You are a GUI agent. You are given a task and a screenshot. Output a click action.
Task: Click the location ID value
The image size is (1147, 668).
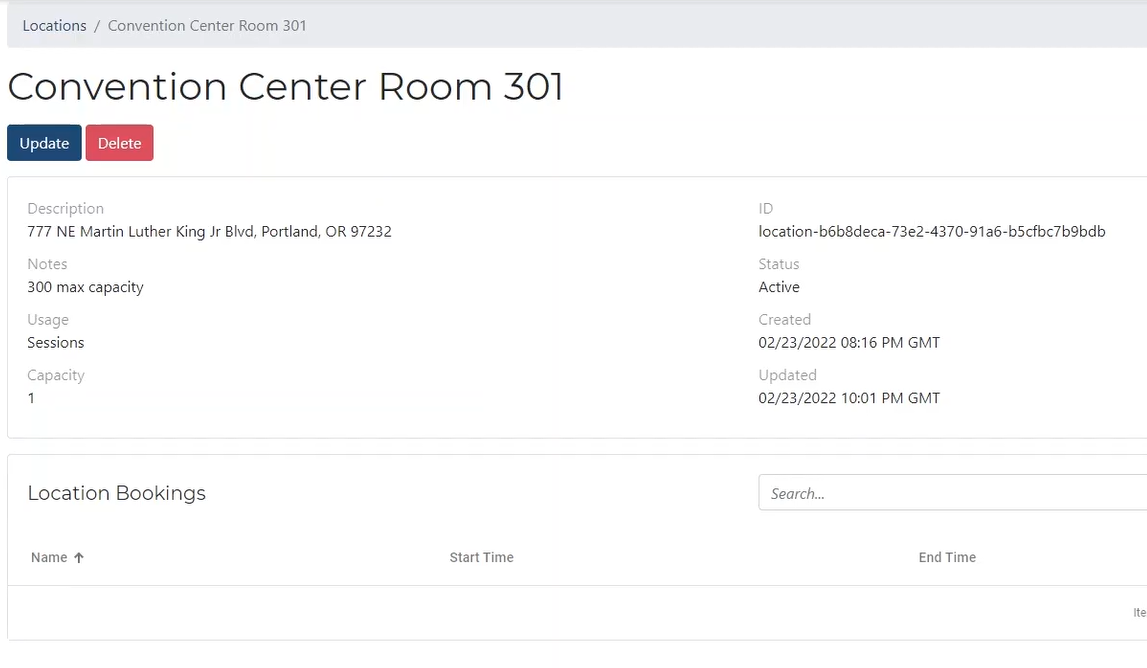coord(931,232)
